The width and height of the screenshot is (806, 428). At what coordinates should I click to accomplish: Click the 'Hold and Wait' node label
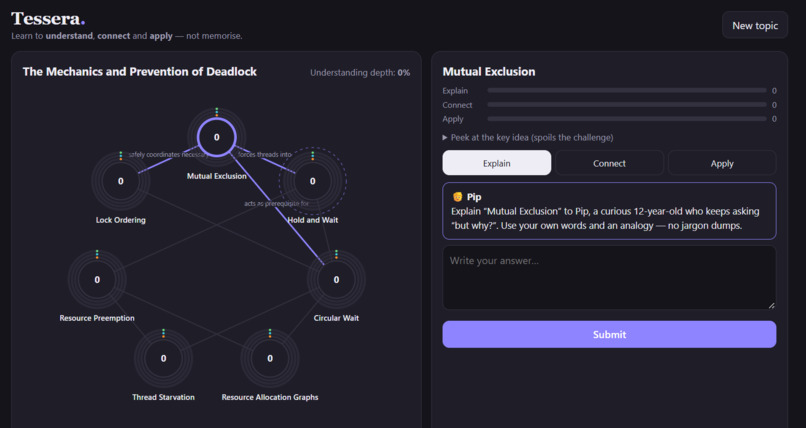(313, 220)
